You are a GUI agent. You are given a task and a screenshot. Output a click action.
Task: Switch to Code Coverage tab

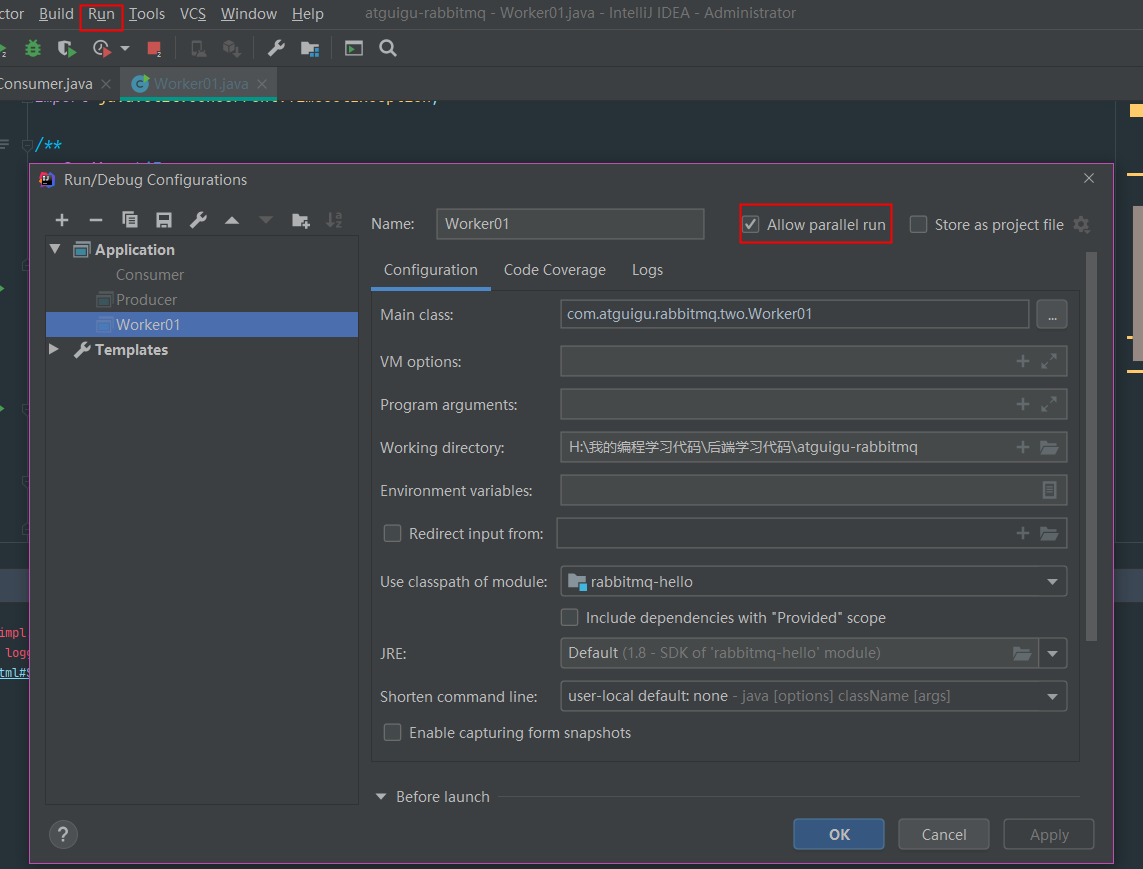click(555, 270)
